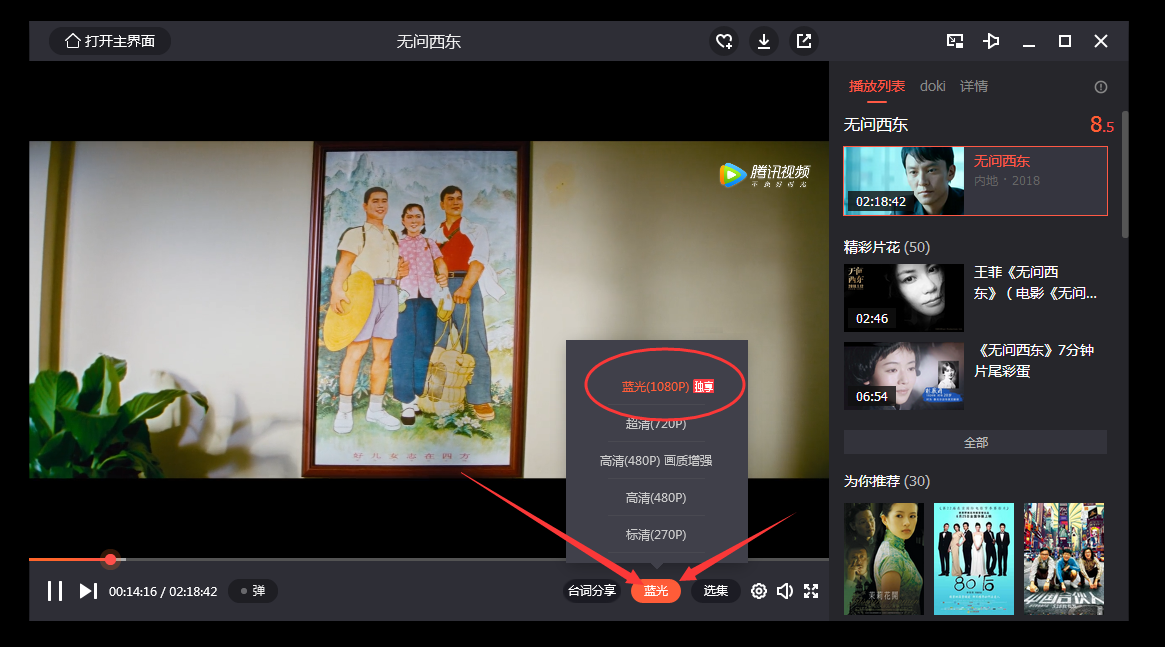Click the sidebar vertical scrollbar
This screenshot has height=647, width=1165.
tap(1125, 175)
